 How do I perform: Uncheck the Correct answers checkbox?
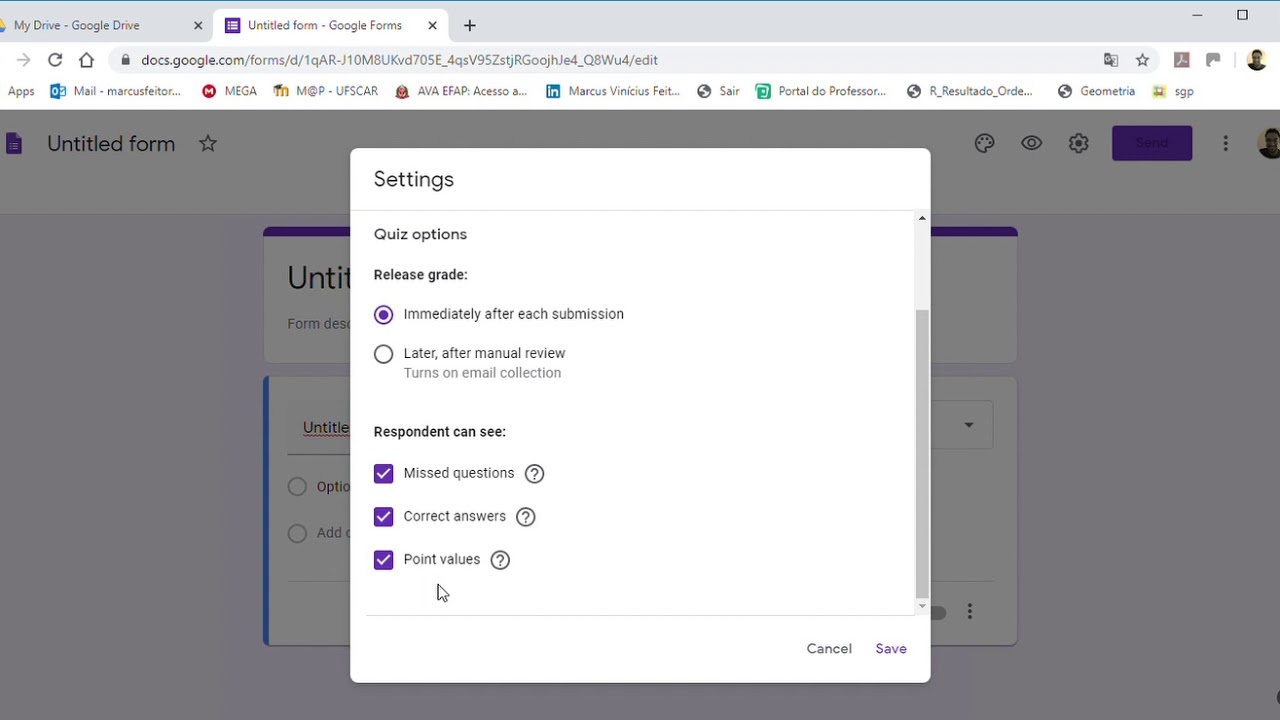click(x=384, y=517)
